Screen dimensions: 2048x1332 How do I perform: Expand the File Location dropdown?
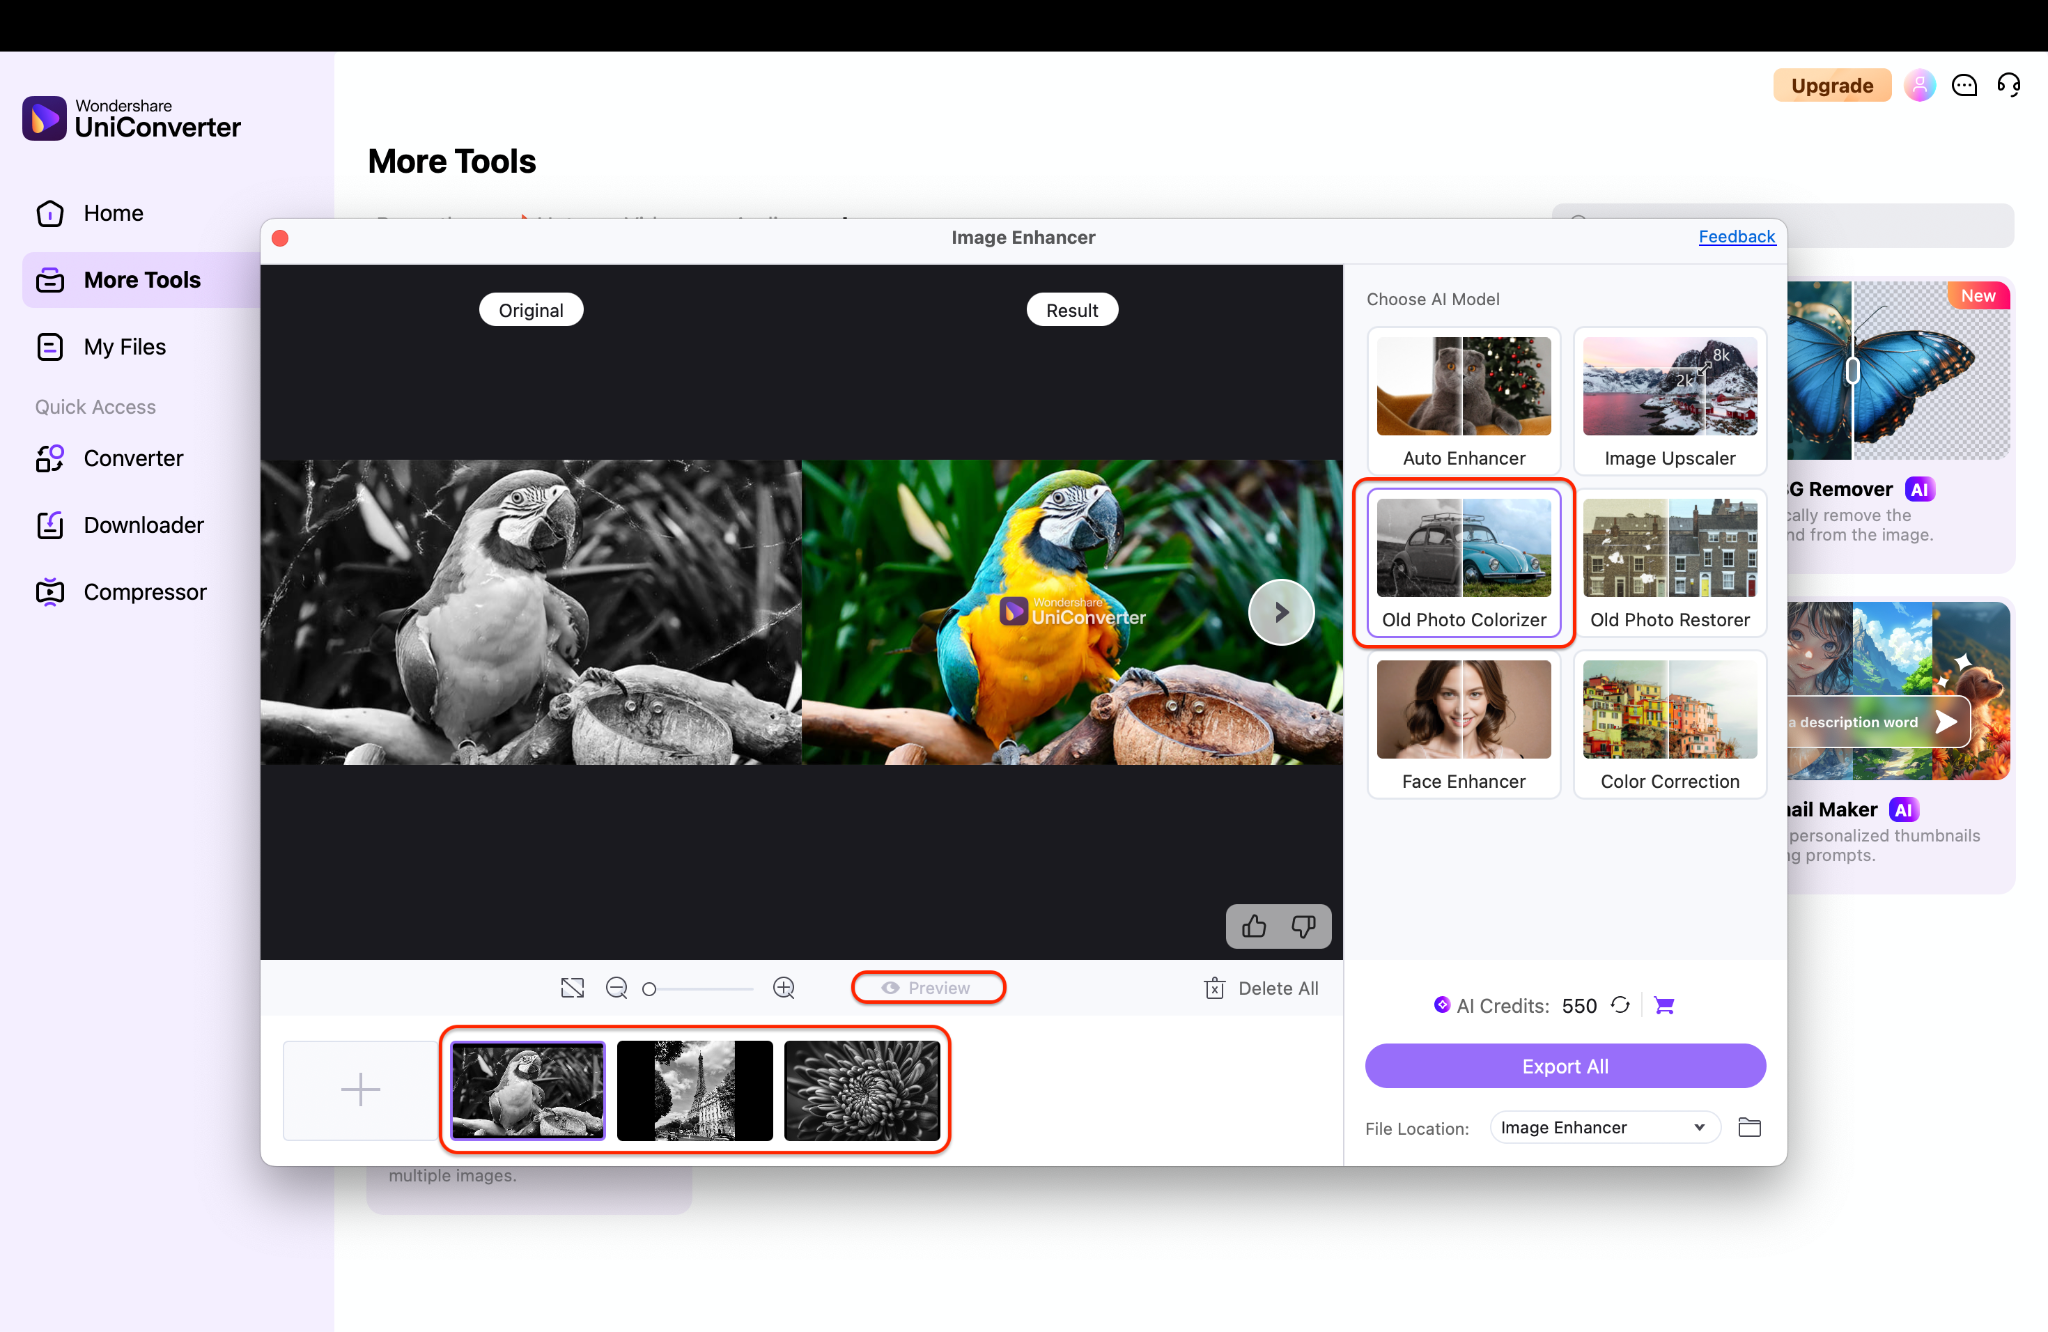point(1604,1128)
